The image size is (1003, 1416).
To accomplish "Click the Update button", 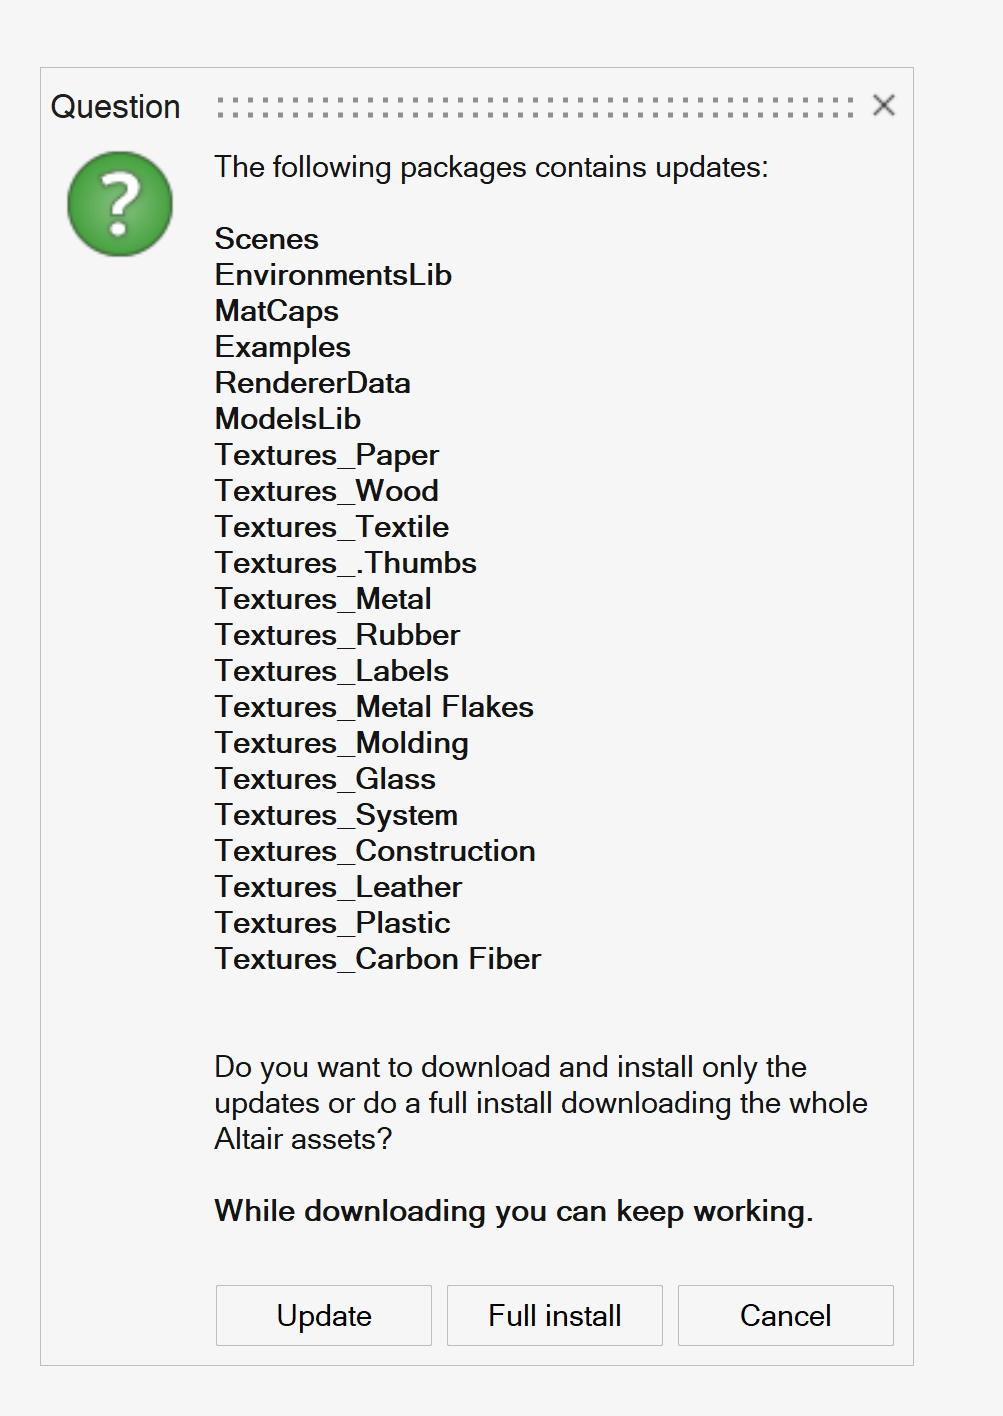I will 322,1315.
